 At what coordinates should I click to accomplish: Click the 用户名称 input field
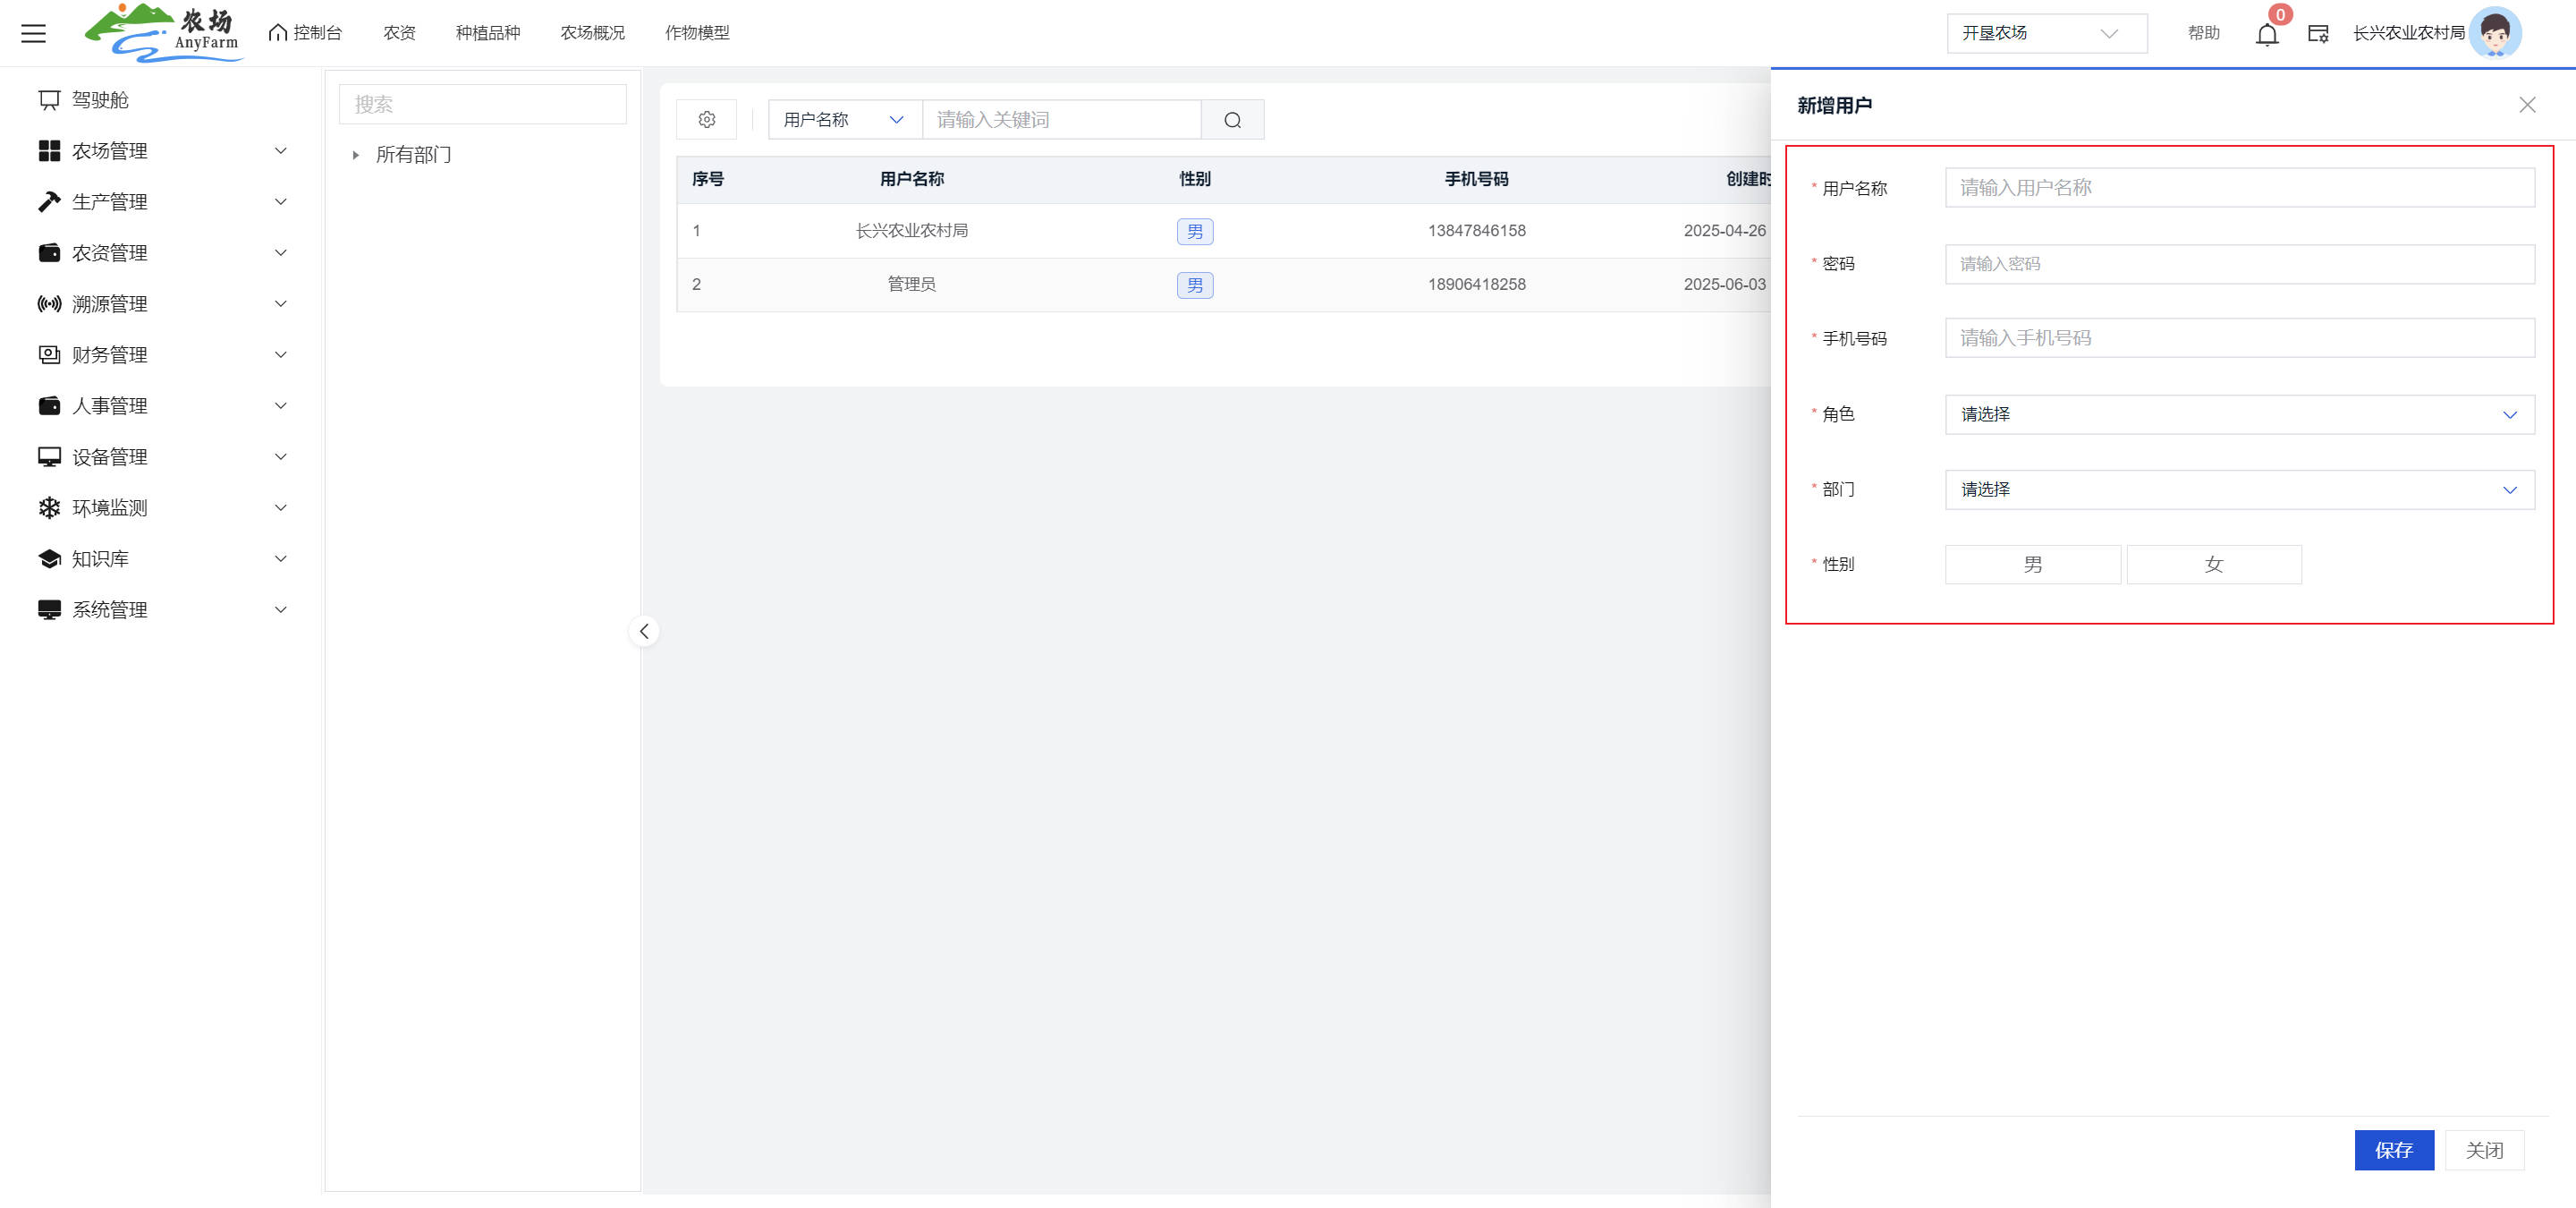point(2238,188)
